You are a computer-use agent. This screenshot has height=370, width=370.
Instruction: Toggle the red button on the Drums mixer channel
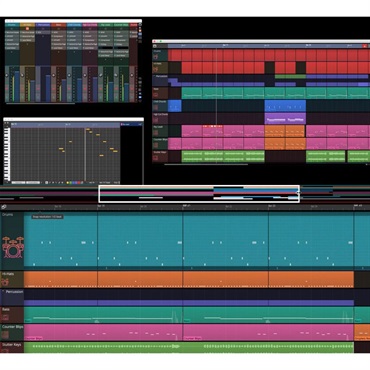tap(6, 89)
